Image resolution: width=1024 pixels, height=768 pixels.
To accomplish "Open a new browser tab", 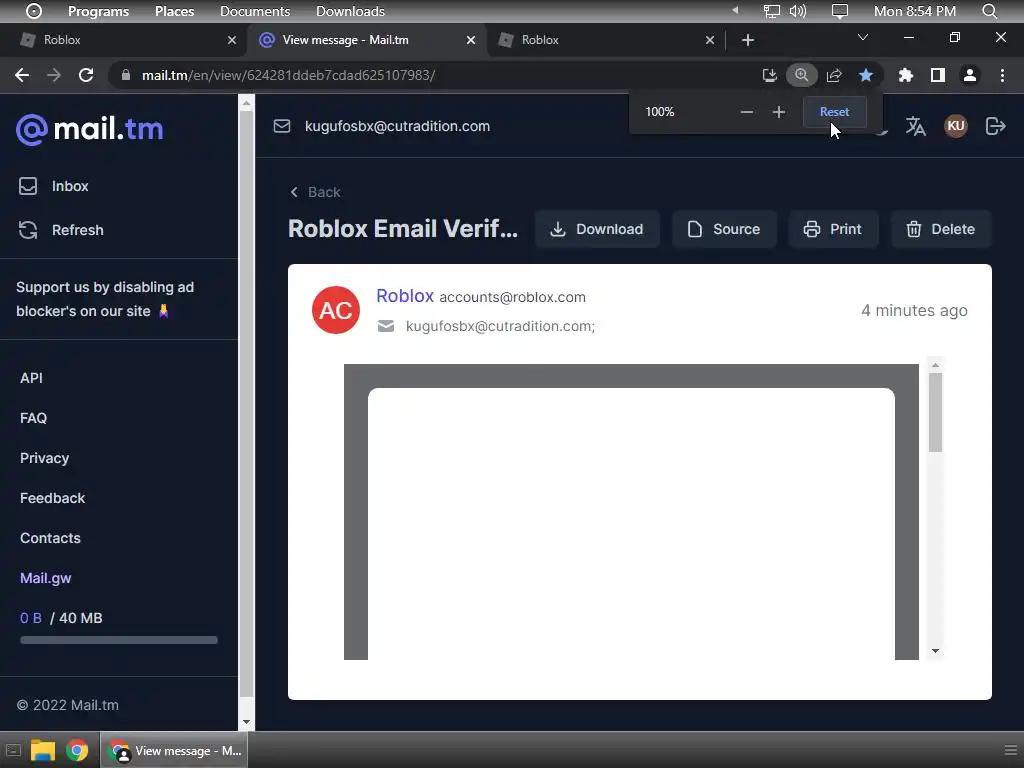I will [x=748, y=40].
